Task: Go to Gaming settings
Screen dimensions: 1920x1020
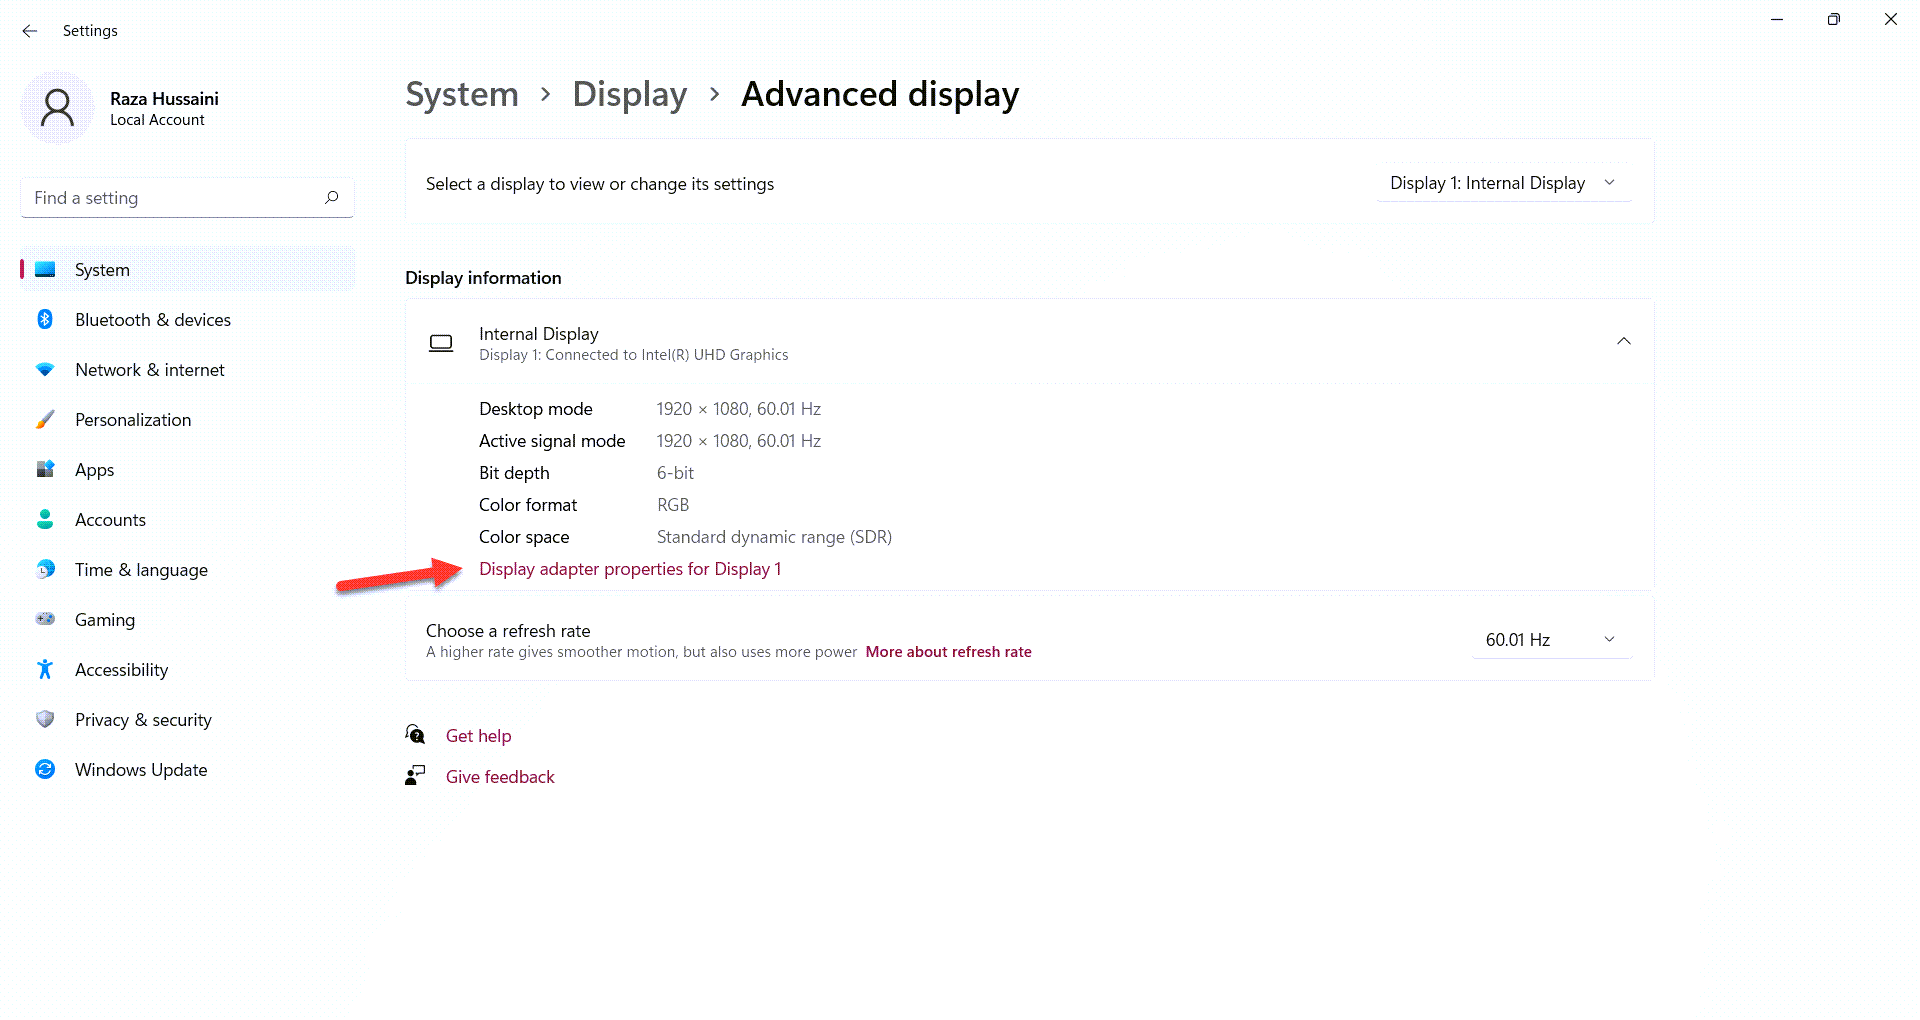Action: tap(105, 620)
